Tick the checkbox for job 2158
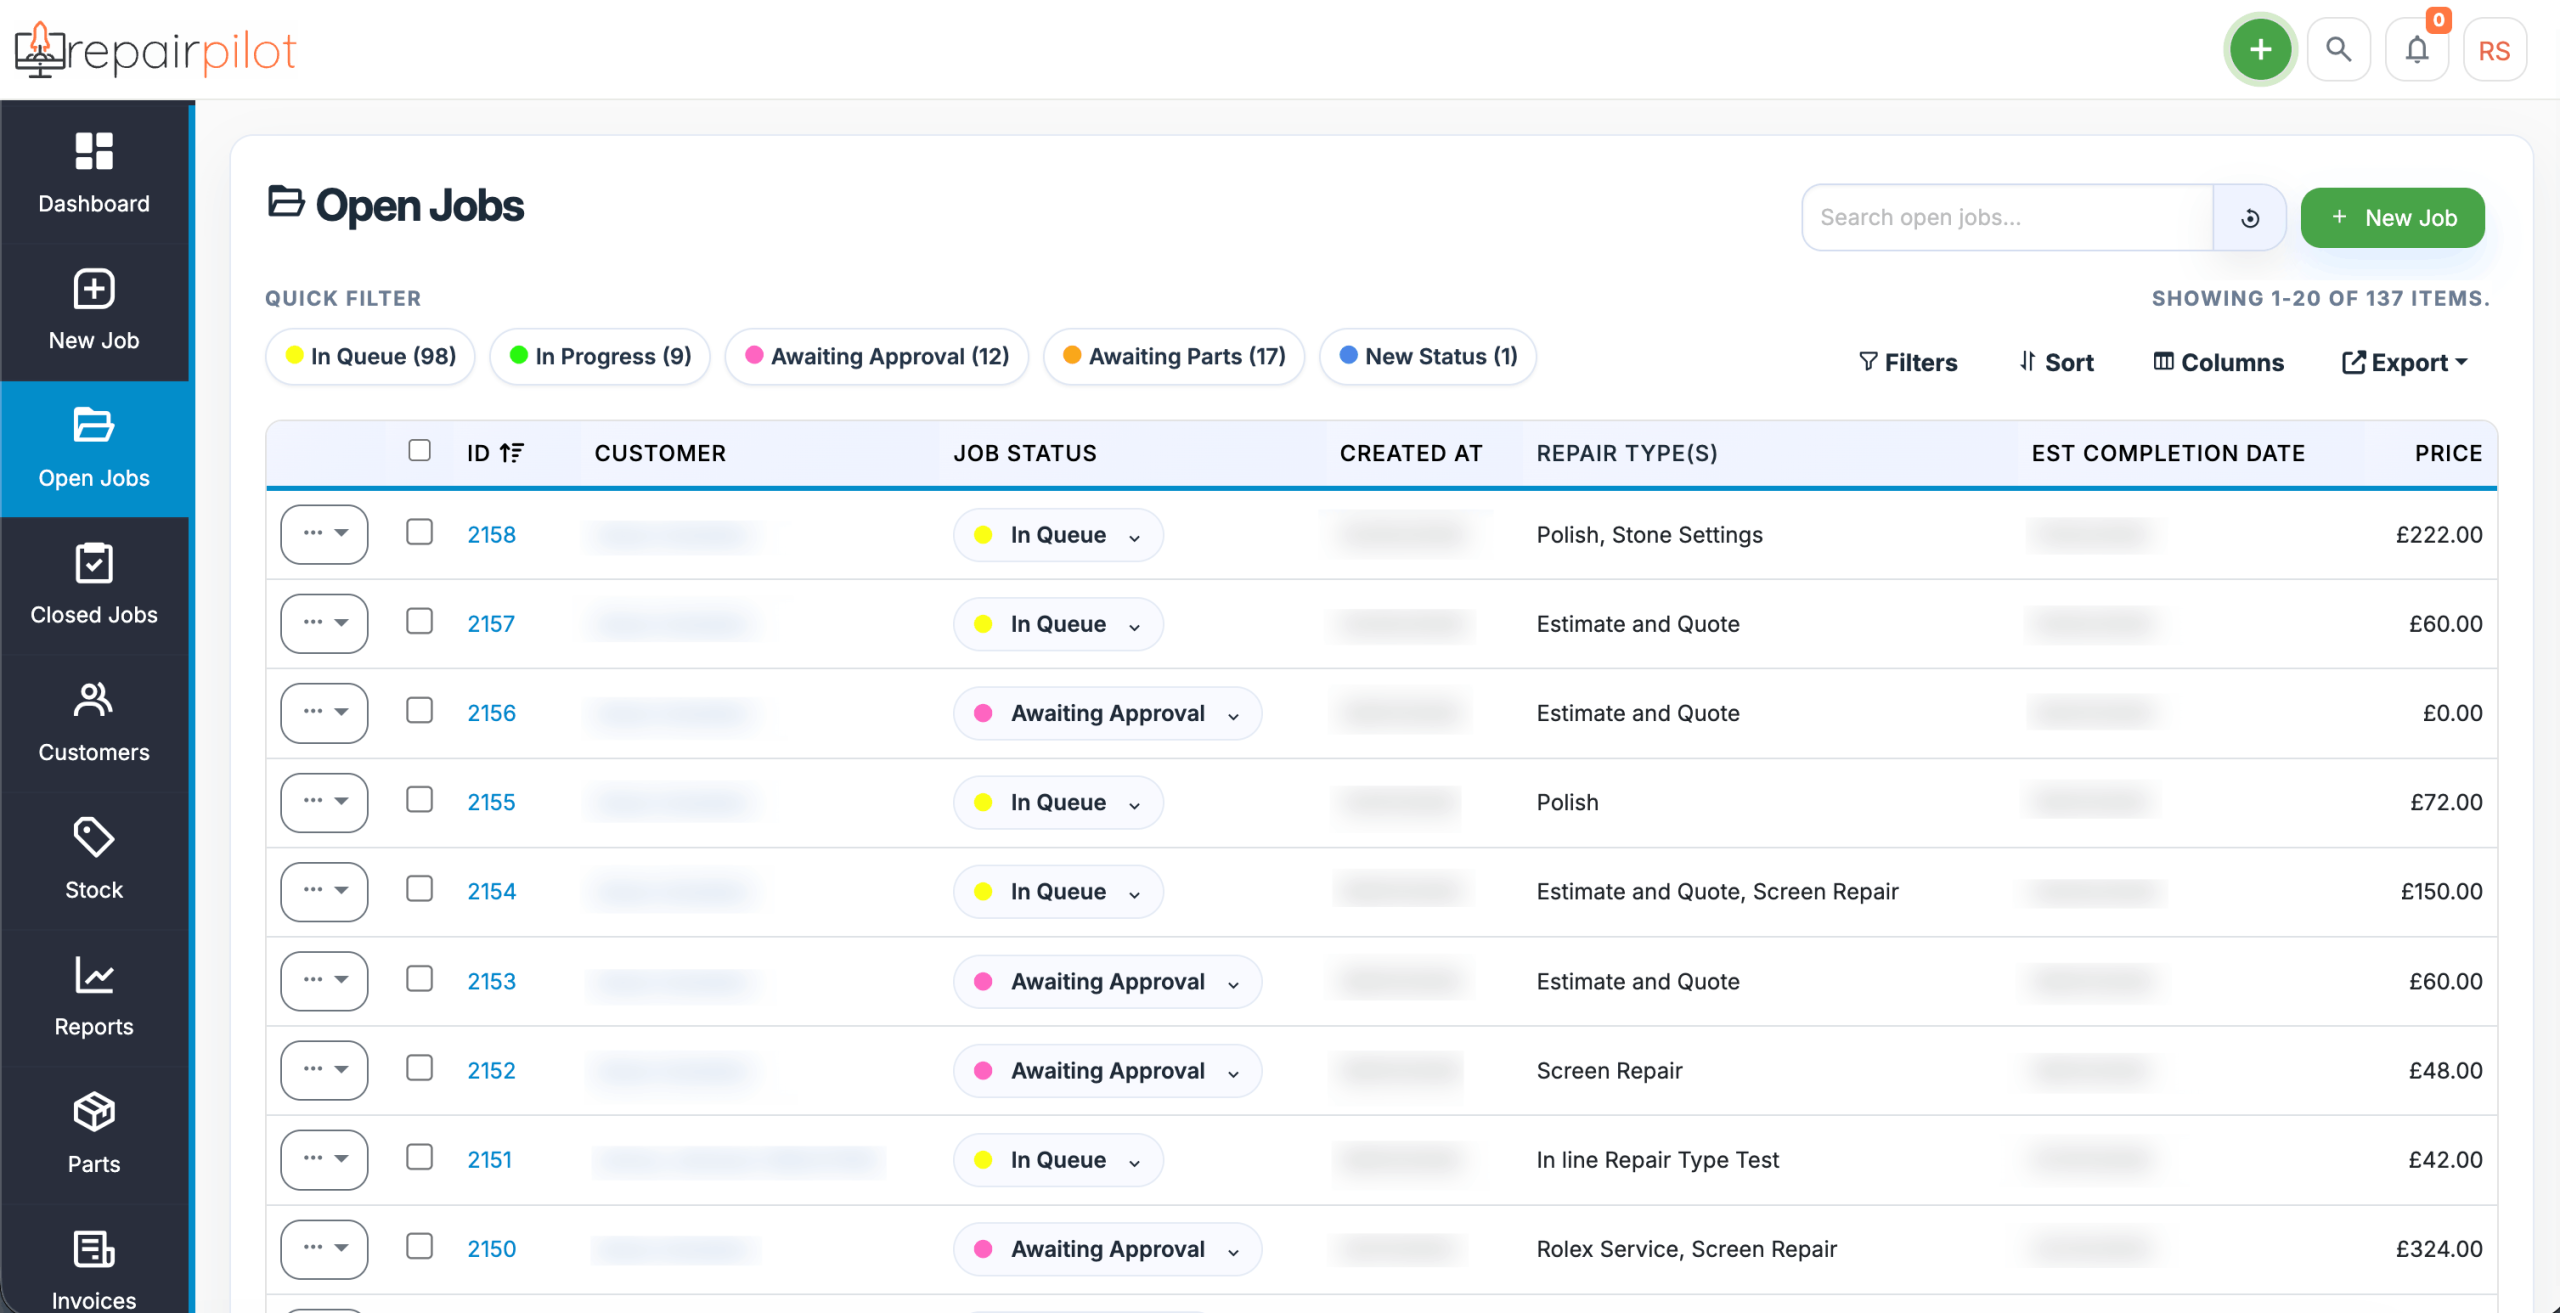 coord(420,532)
